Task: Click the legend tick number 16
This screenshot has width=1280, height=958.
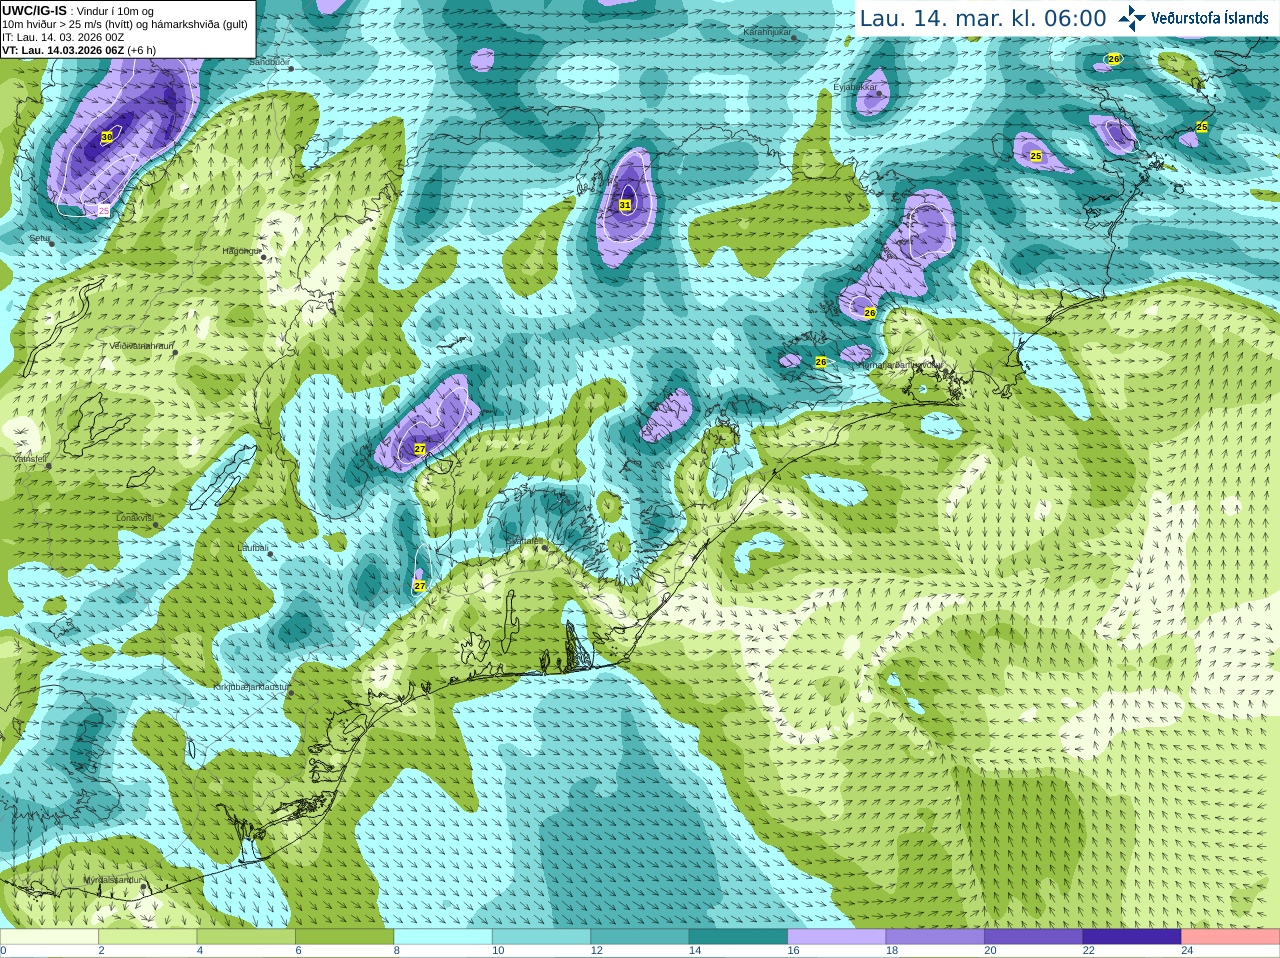Action: (x=793, y=951)
